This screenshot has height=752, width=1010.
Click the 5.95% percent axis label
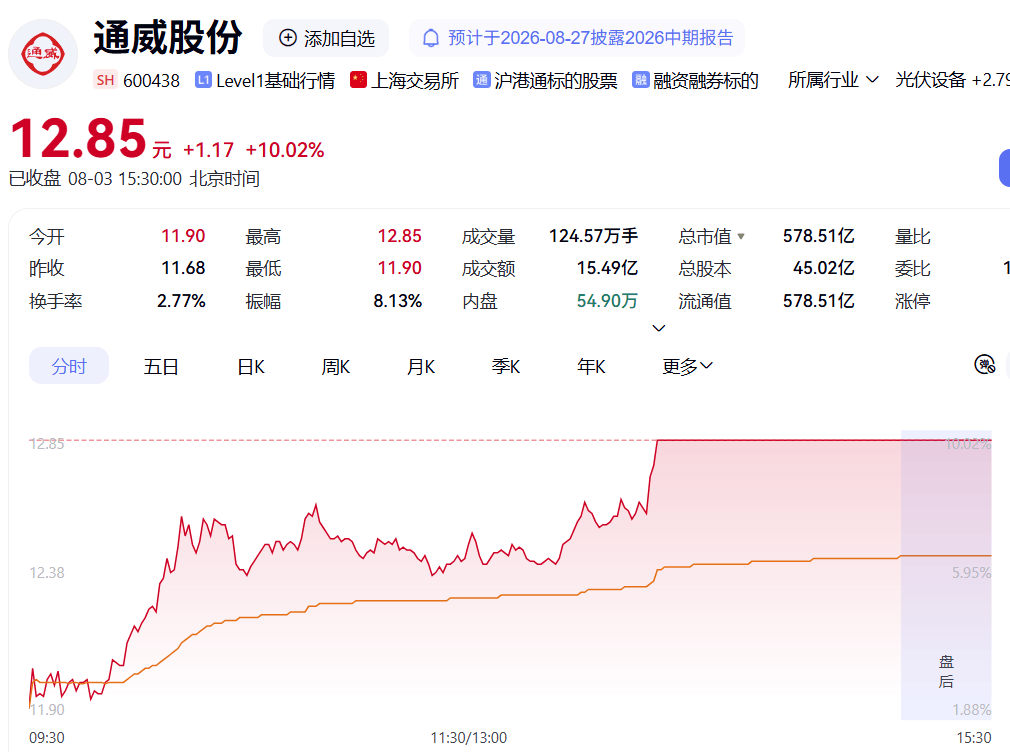(971, 572)
